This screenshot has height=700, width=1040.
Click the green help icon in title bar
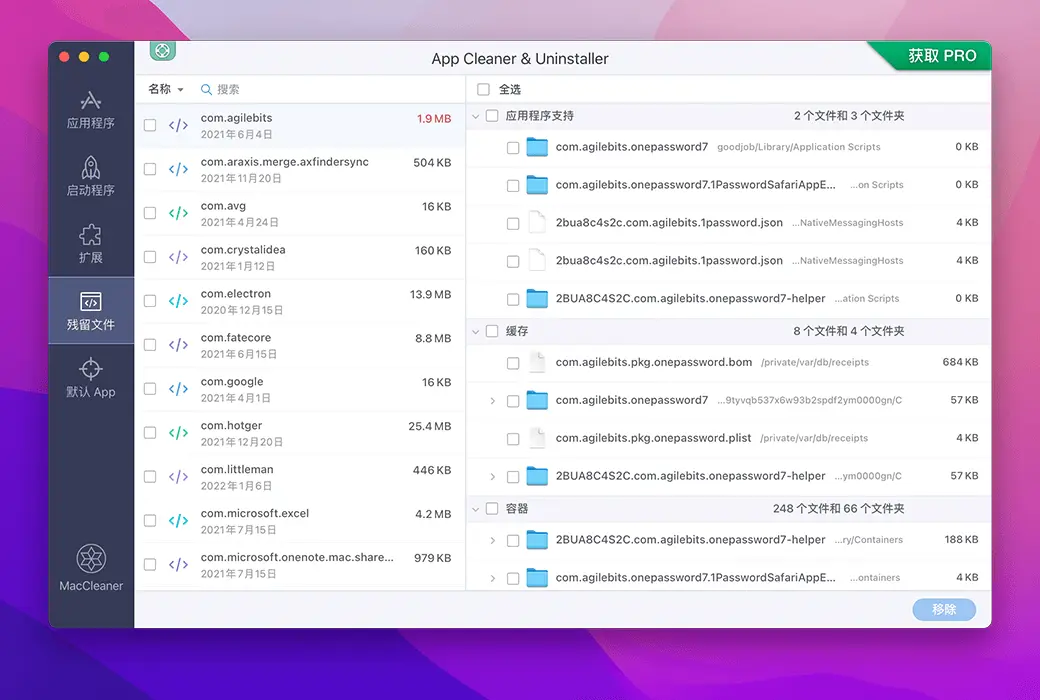coord(162,50)
